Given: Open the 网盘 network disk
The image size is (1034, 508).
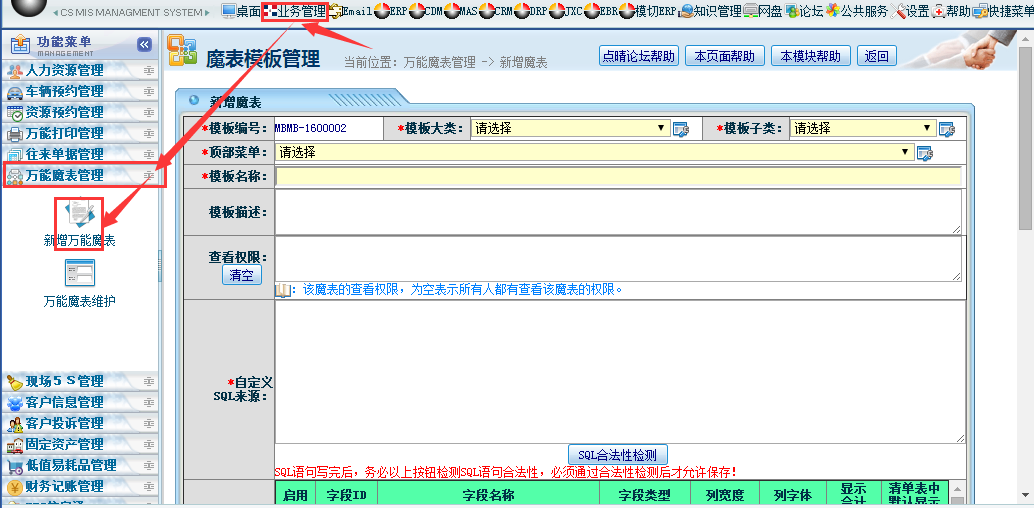Looking at the screenshot, I should pos(763,11).
